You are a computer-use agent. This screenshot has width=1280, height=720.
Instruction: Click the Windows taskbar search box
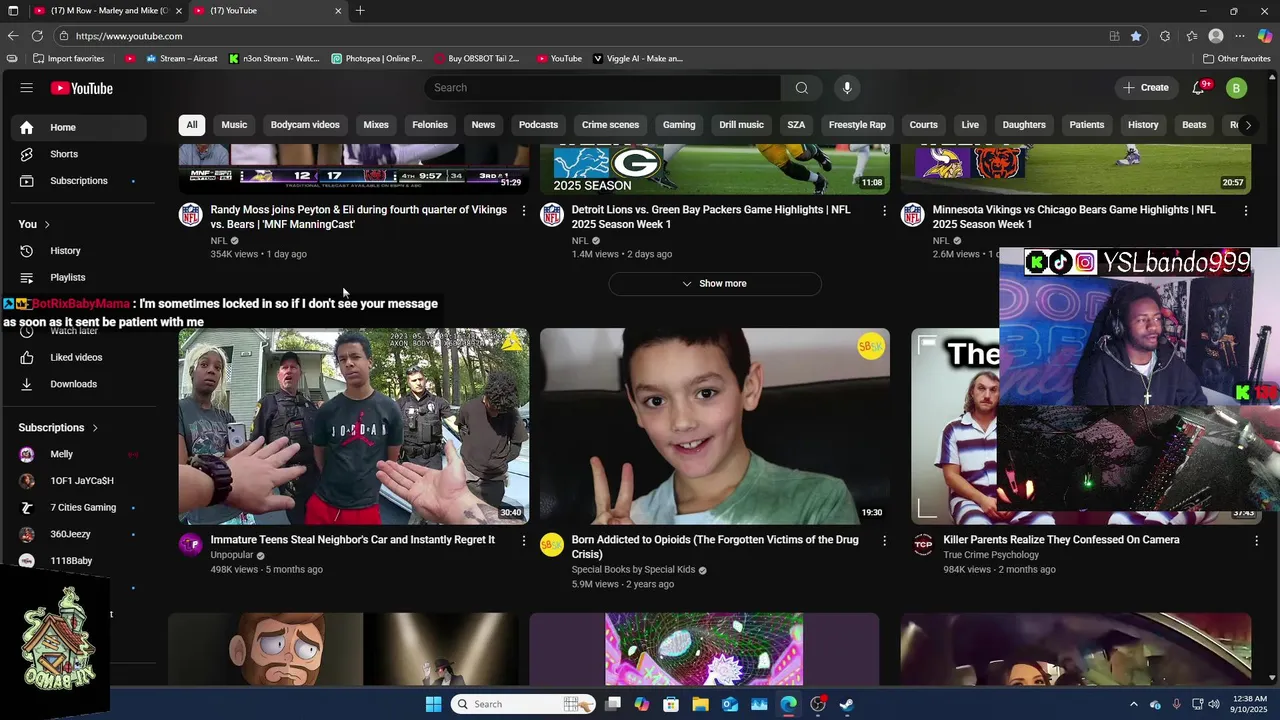[523, 704]
